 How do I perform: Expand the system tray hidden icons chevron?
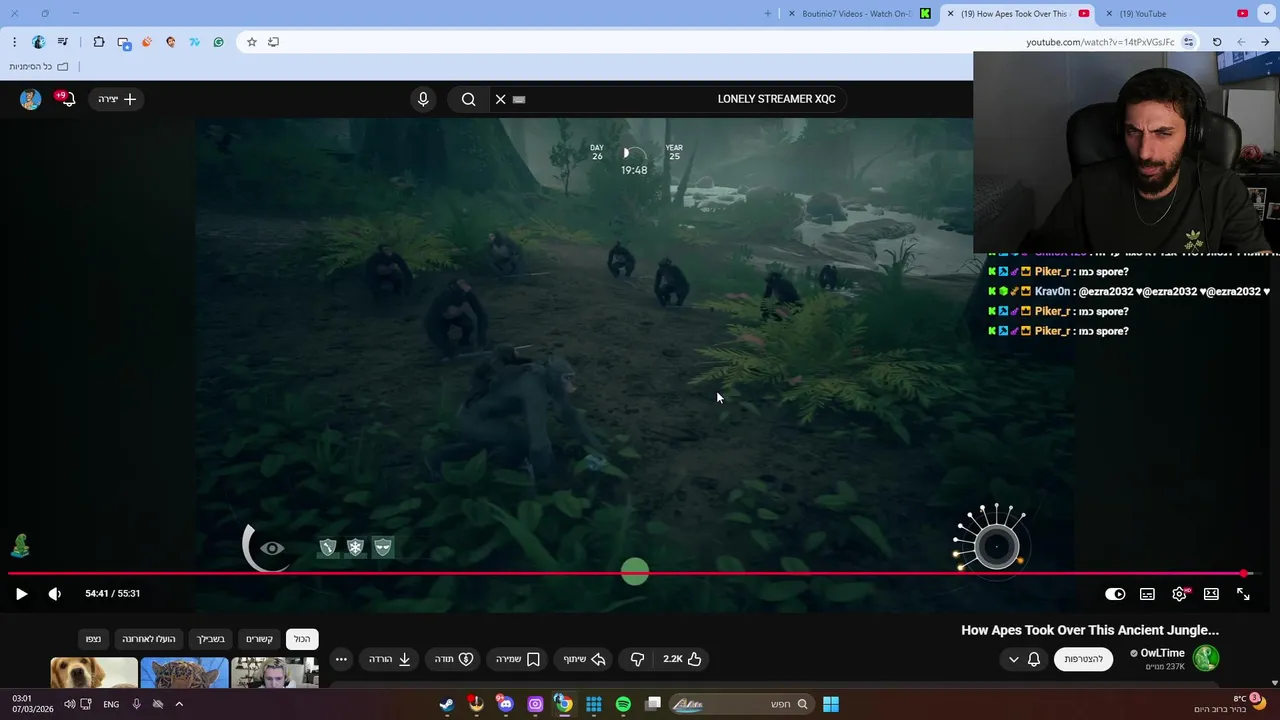179,704
